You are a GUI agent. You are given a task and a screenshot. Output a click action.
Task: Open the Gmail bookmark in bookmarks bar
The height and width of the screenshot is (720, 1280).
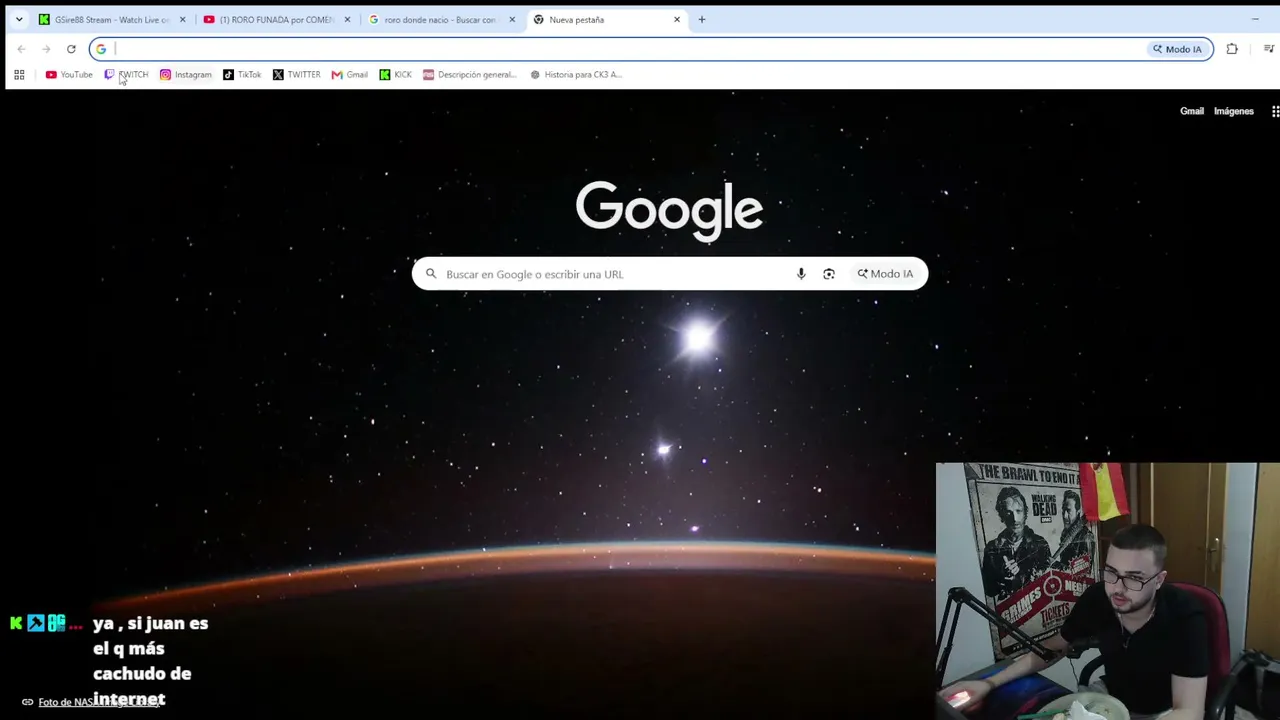click(350, 75)
